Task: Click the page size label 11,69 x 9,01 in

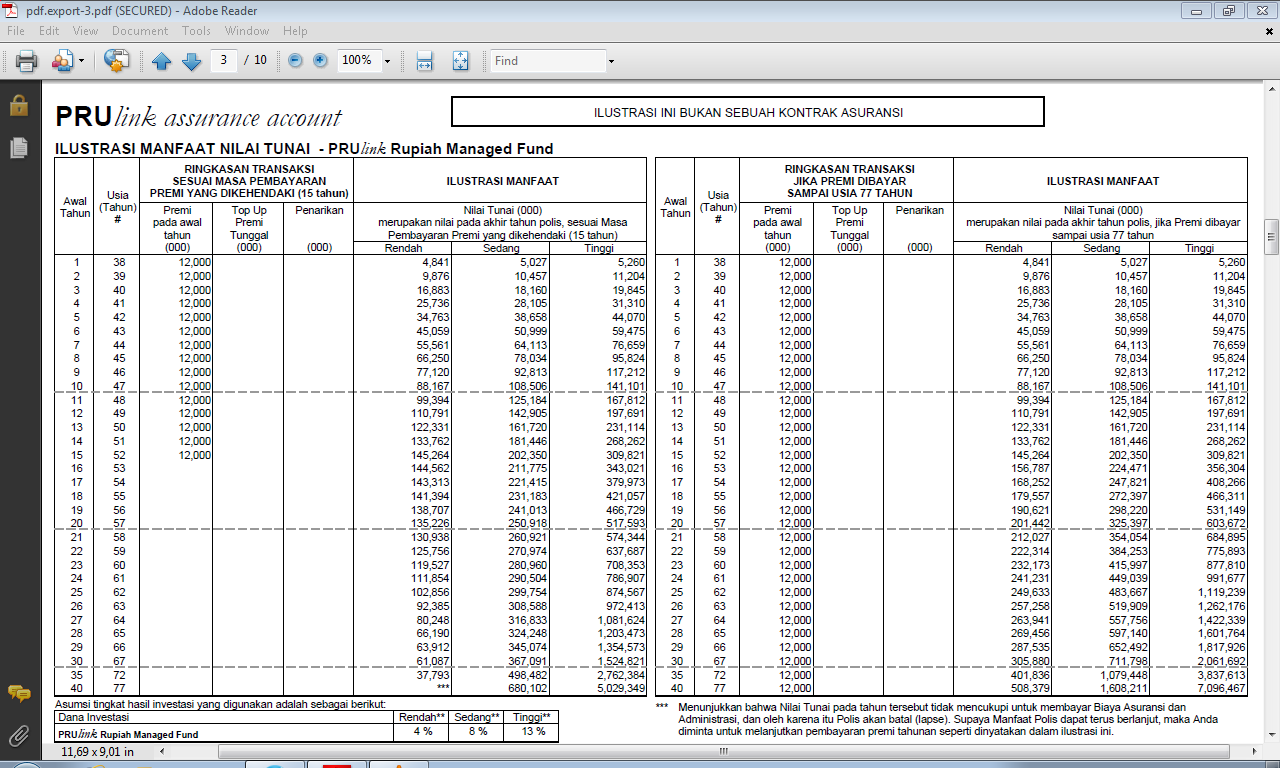Action: pyautogui.click(x=97, y=751)
